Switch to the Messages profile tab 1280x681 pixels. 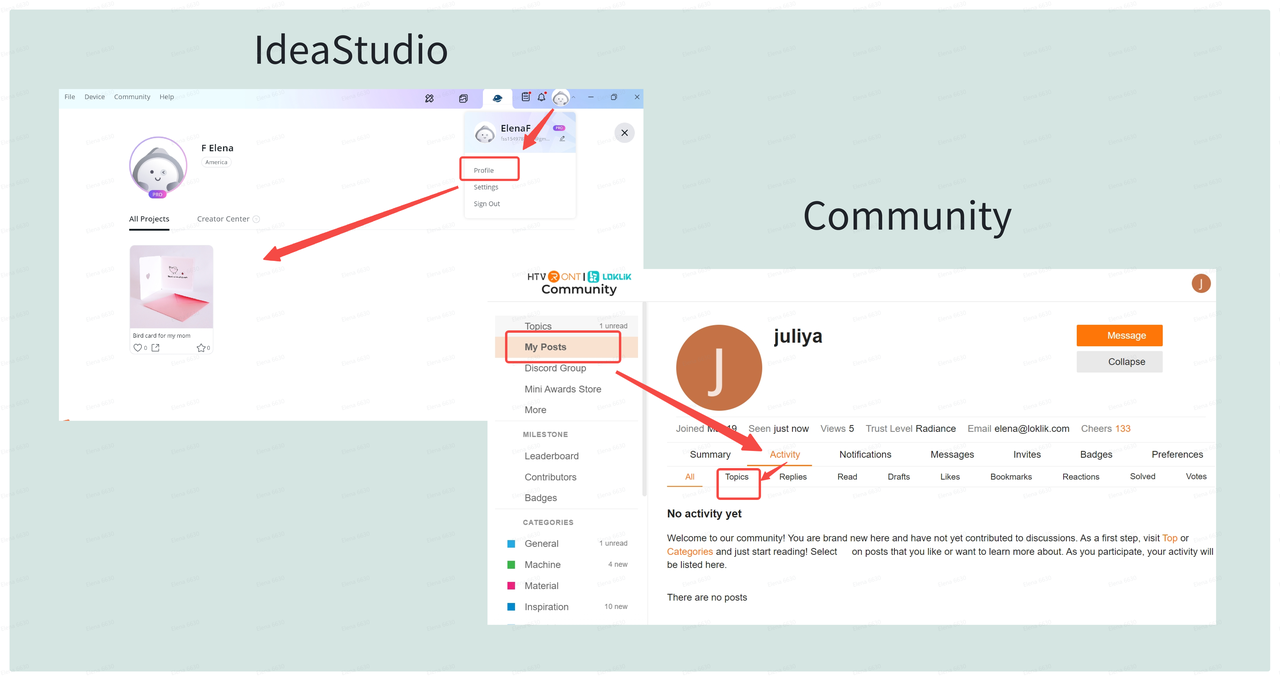tap(952, 455)
